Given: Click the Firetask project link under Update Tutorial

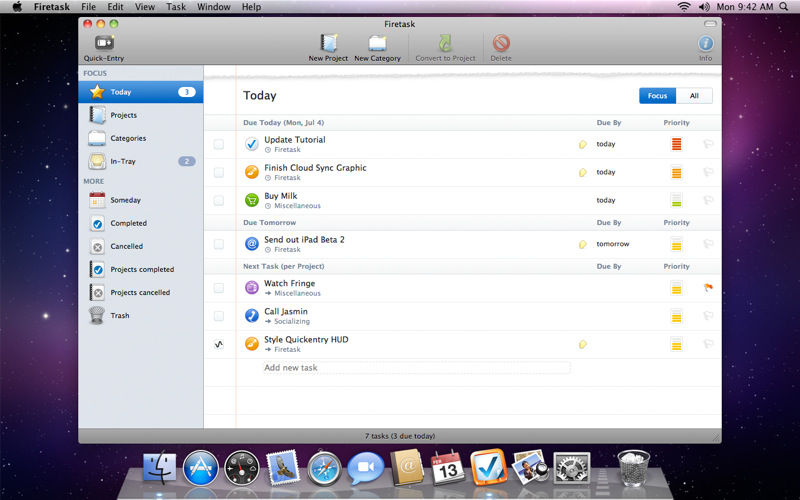Looking at the screenshot, I should pyautogui.click(x=287, y=149).
